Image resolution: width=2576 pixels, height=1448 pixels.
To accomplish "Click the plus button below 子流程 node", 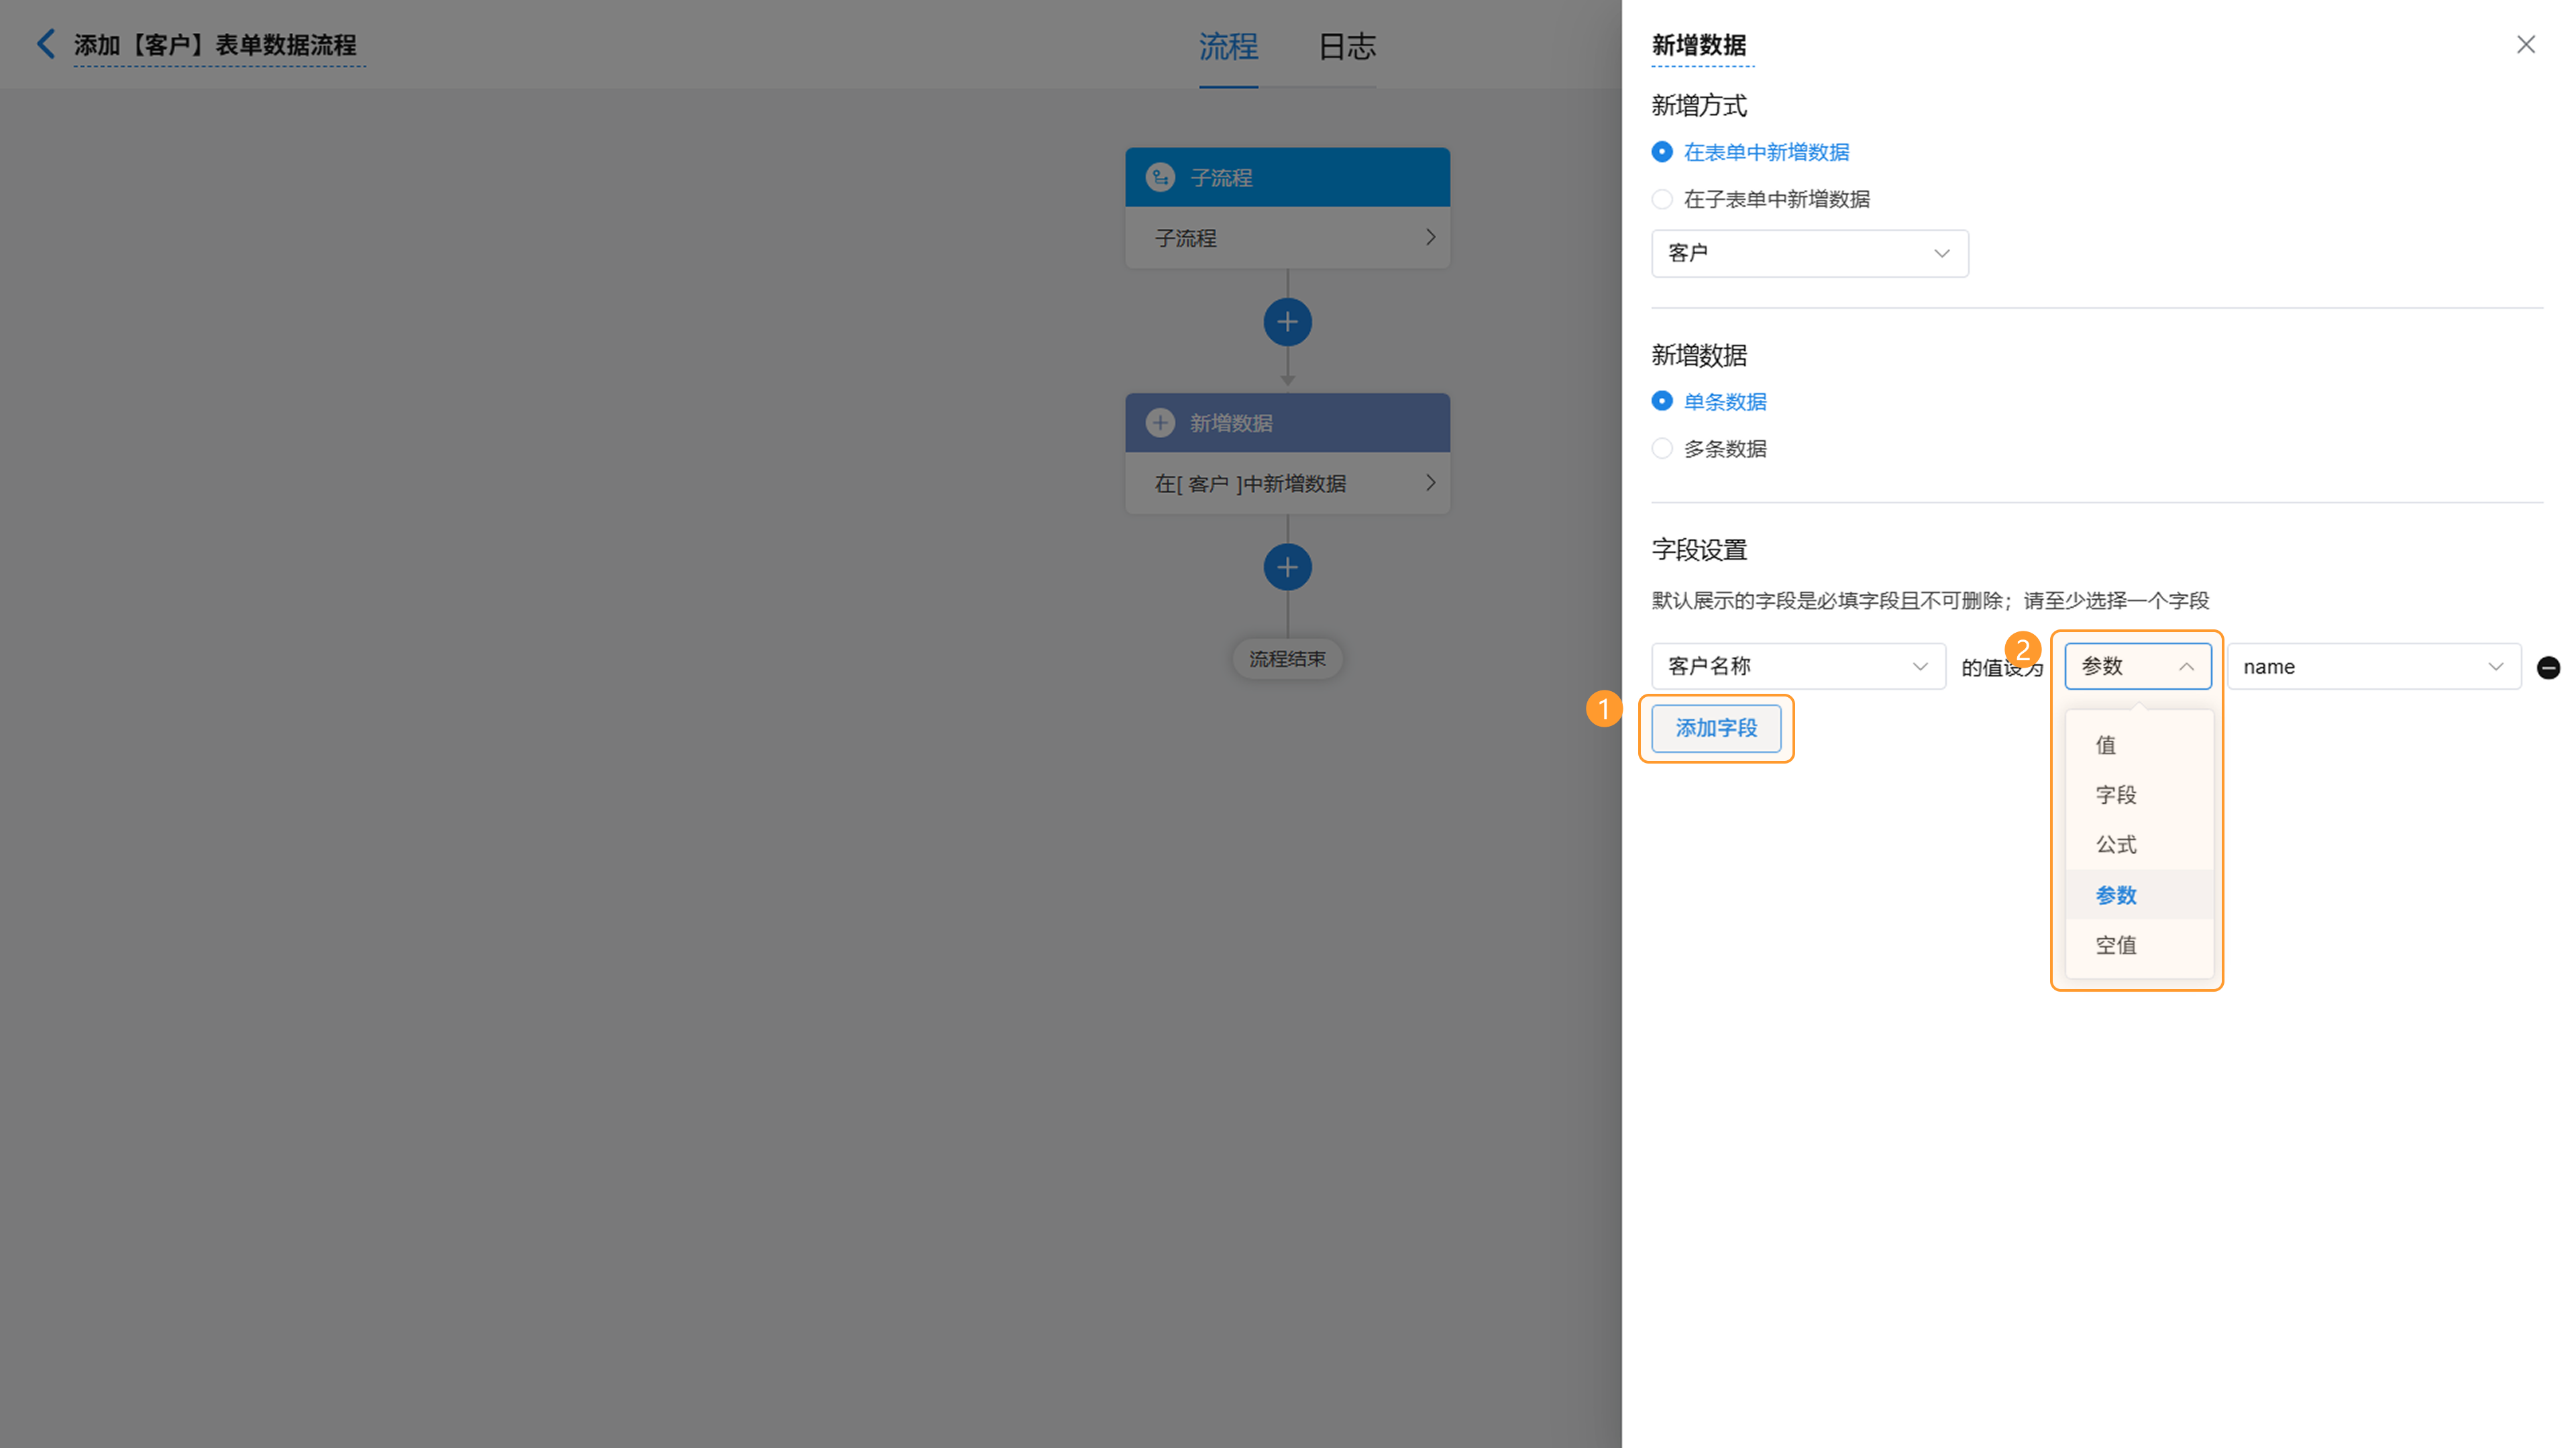I will 1287,322.
